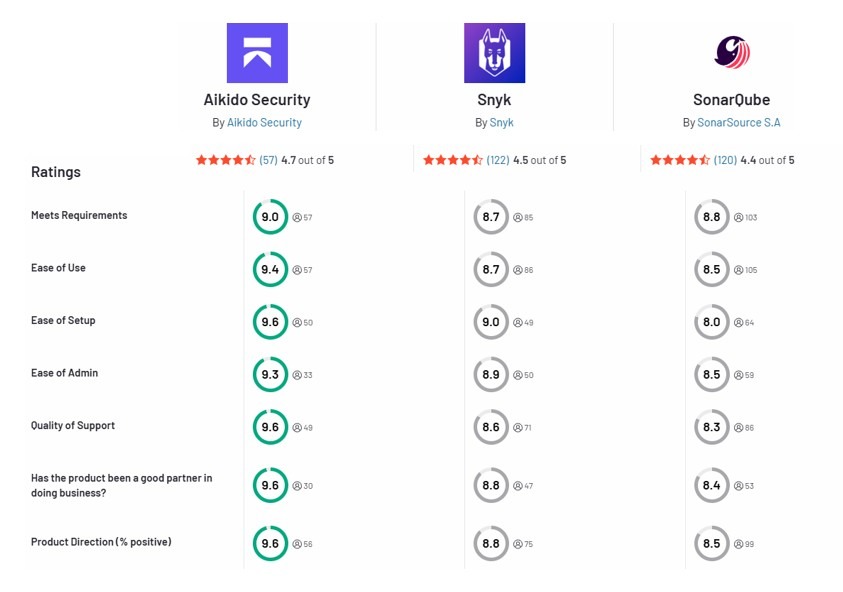Select SonarQube's 8.0 Ease of Setup circle

711,322
